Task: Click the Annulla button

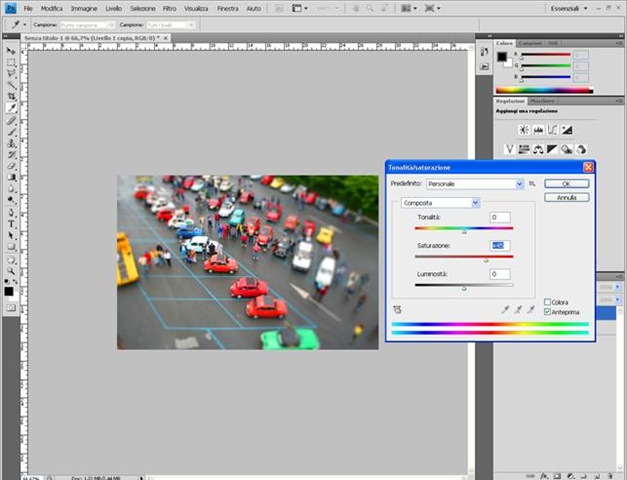Action: tap(566, 198)
